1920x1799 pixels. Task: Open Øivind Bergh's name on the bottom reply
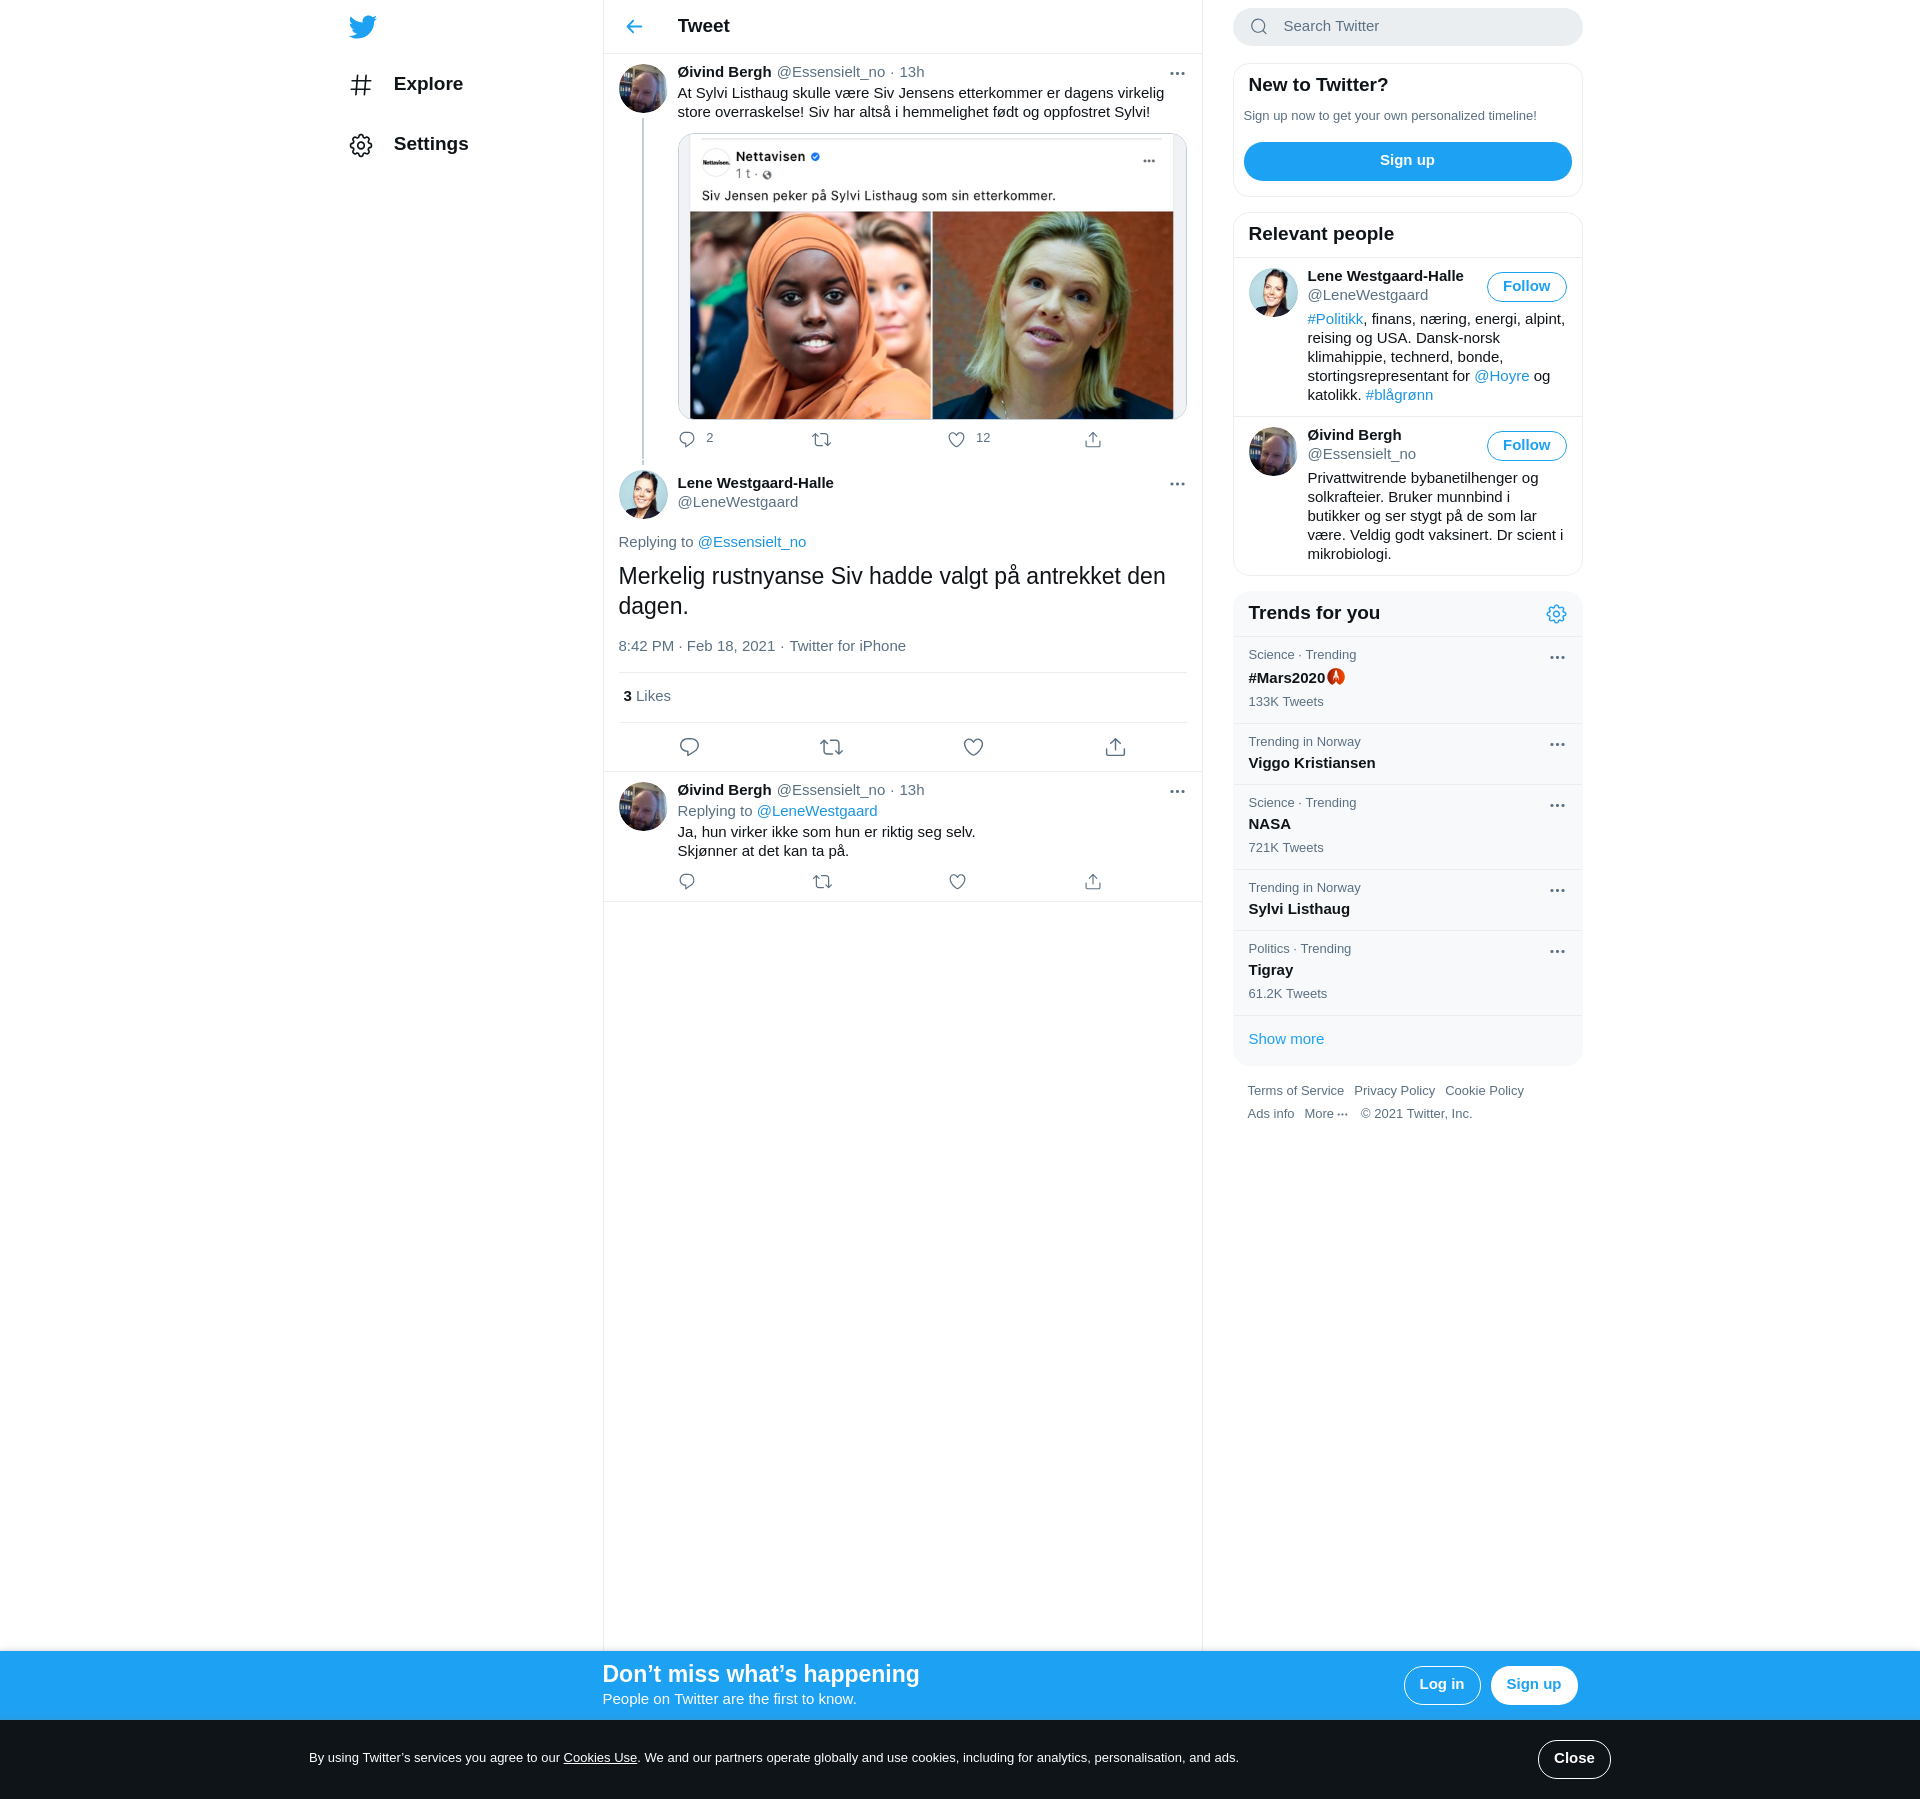click(x=724, y=791)
